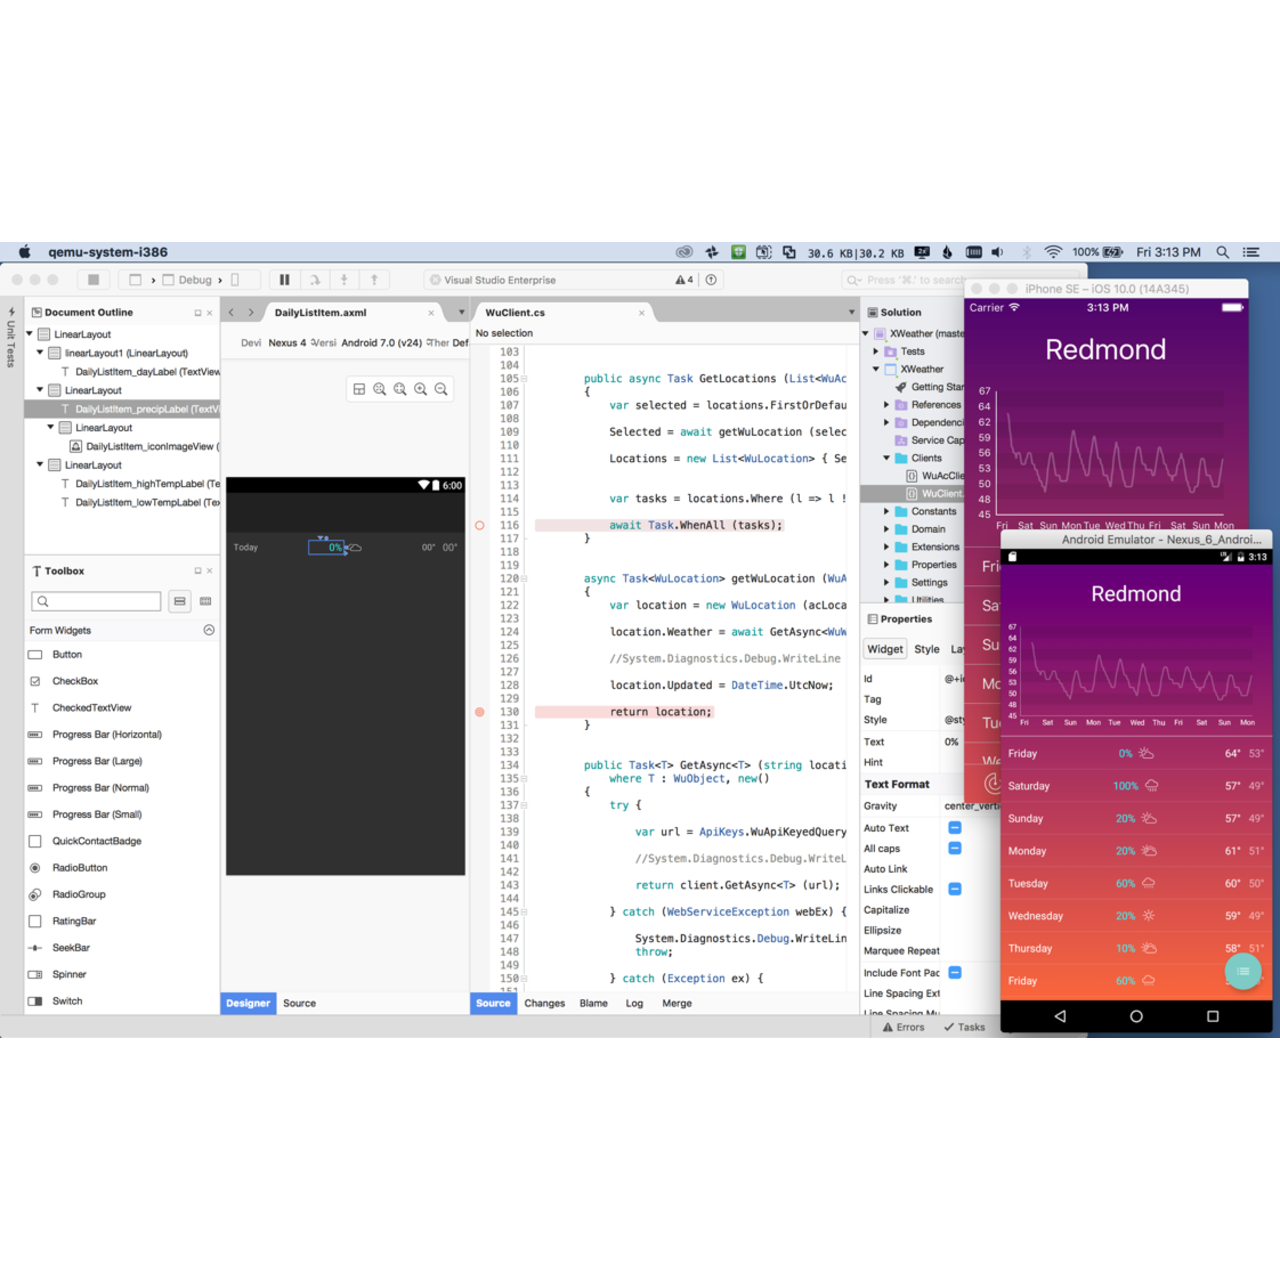This screenshot has width=1280, height=1280.
Task: Click the pause debugging button
Action: (284, 280)
